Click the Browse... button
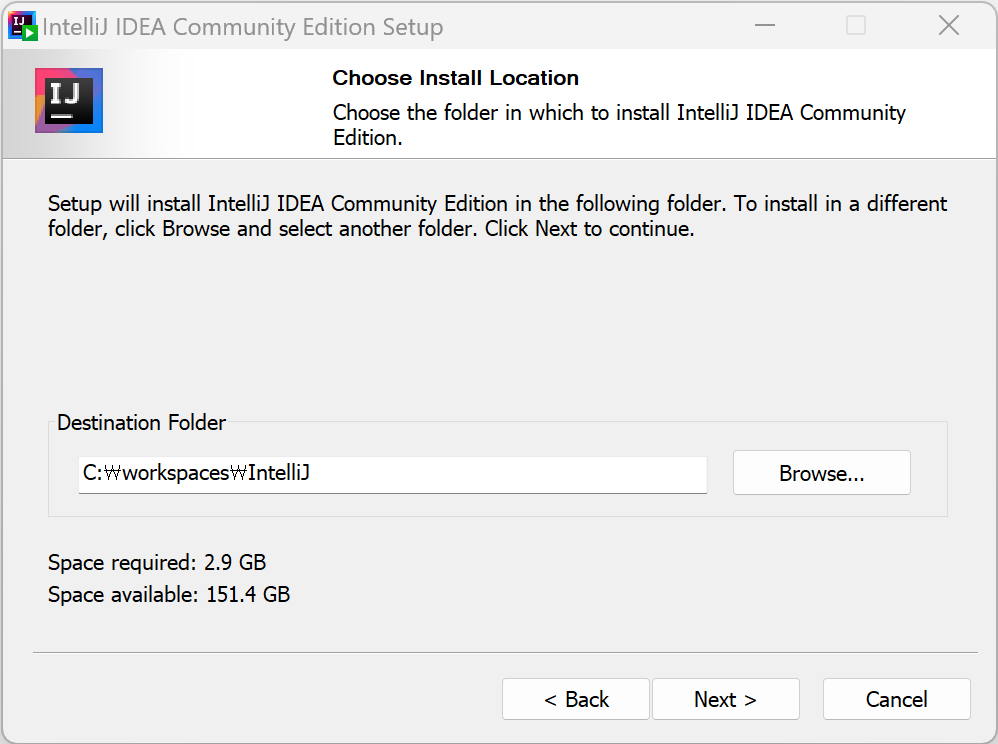This screenshot has height=744, width=998. coord(821,473)
